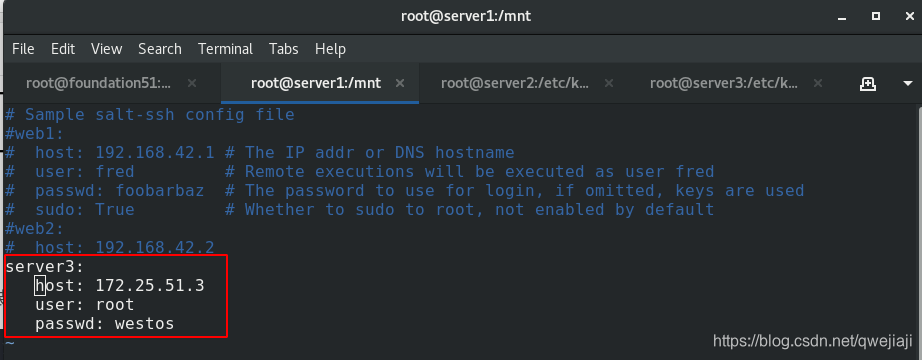
Task: Open the Tabs menu
Action: pyautogui.click(x=283, y=49)
